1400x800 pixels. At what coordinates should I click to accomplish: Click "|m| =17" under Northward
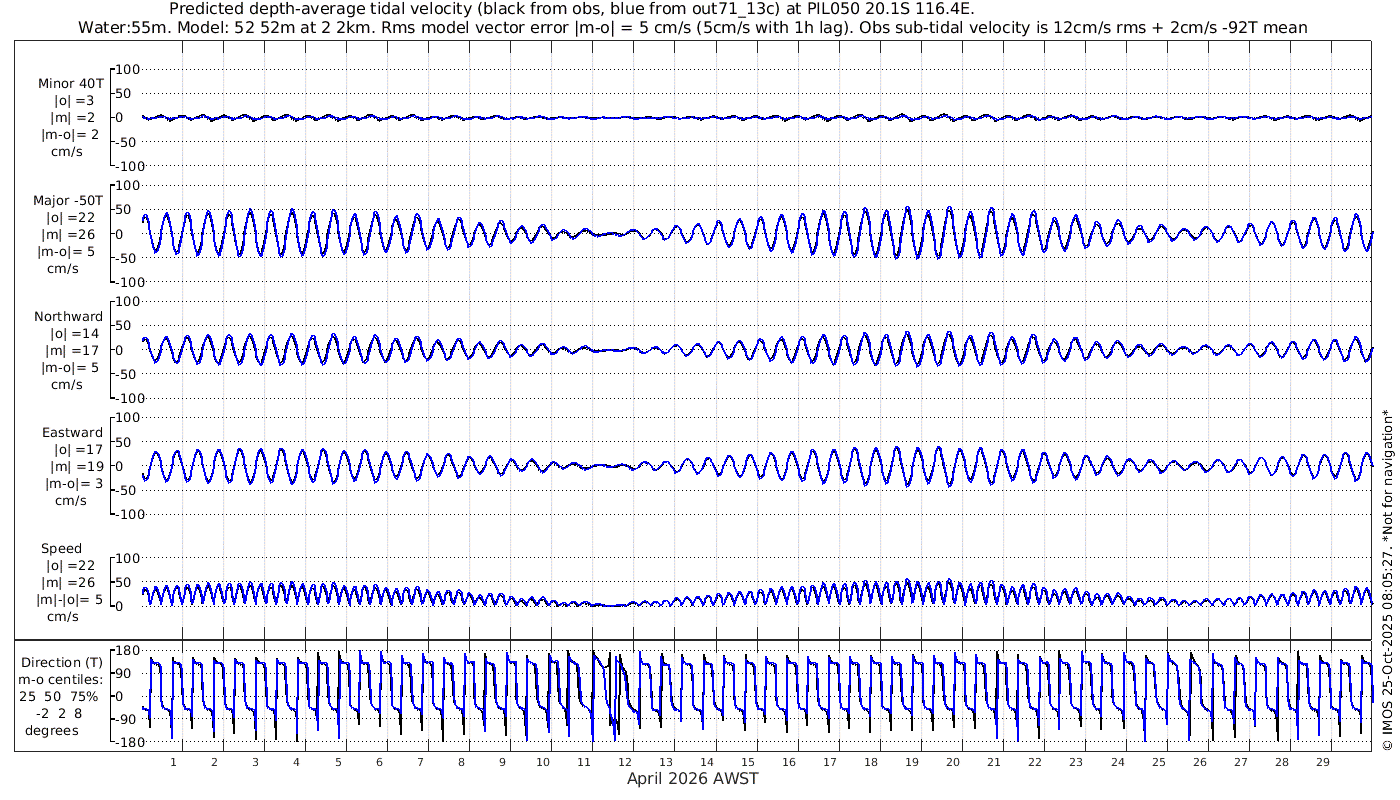71,351
